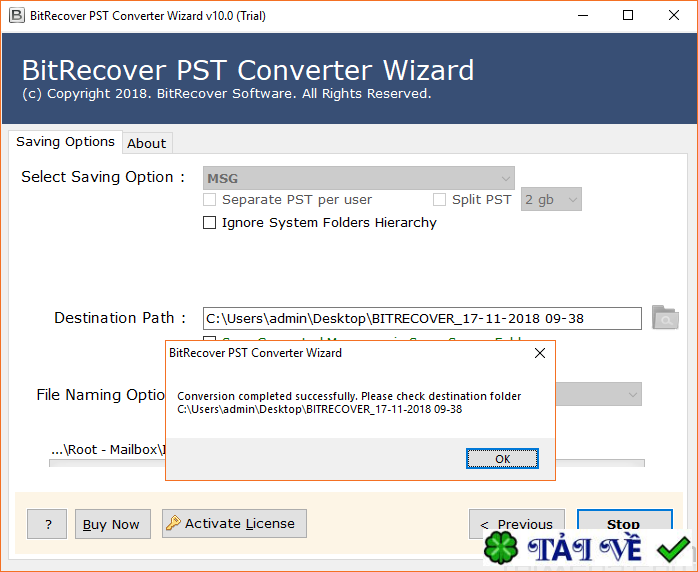698x572 pixels.
Task: Click the question mark help button
Action: pyautogui.click(x=47, y=524)
